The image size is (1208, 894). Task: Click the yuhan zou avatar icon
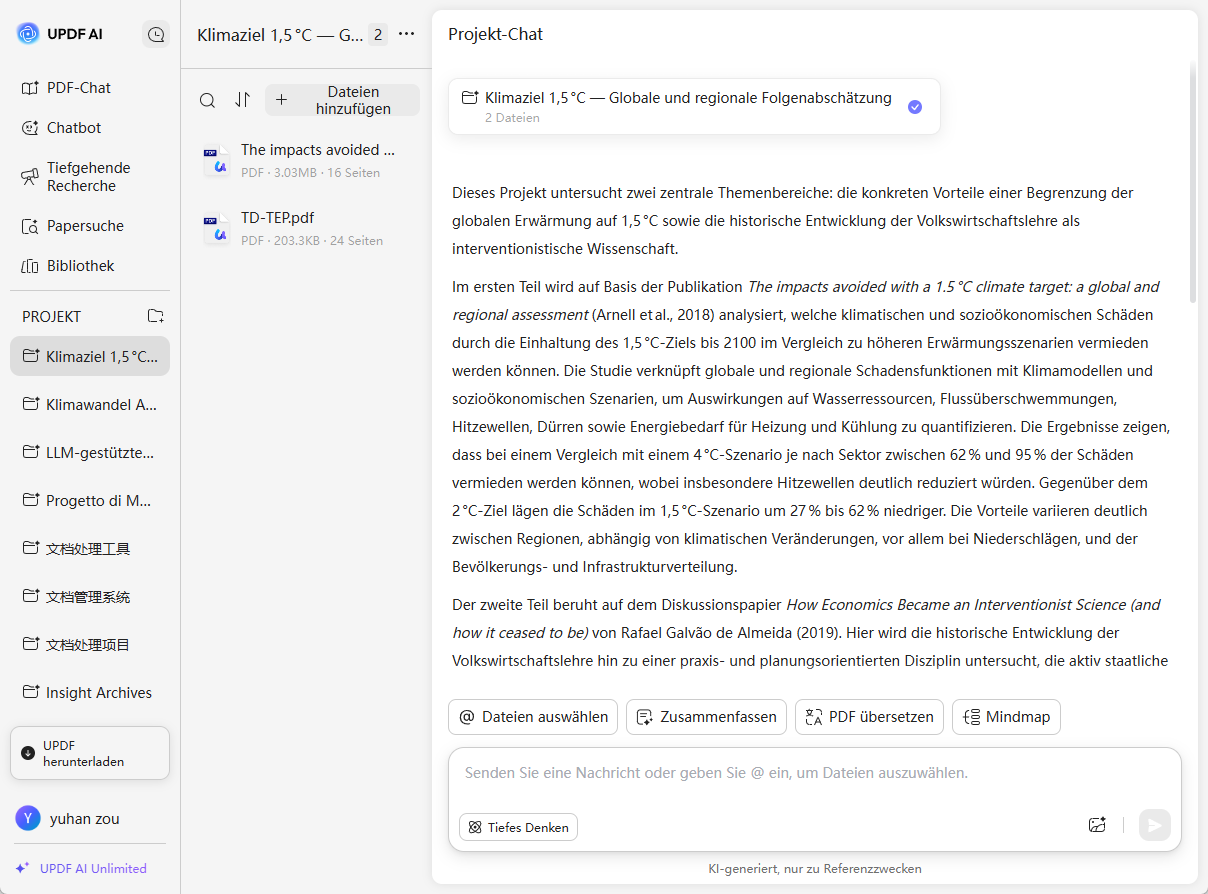tap(28, 818)
